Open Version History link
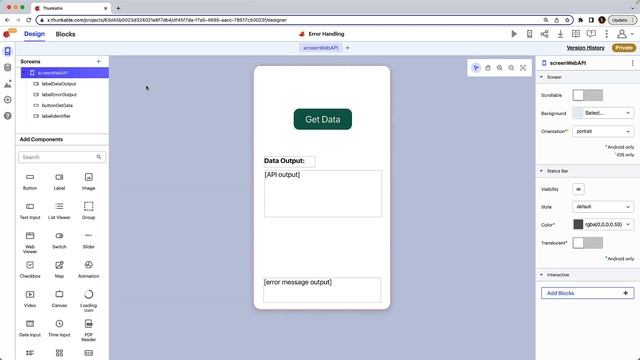The height and width of the screenshot is (360, 640). pyautogui.click(x=585, y=48)
